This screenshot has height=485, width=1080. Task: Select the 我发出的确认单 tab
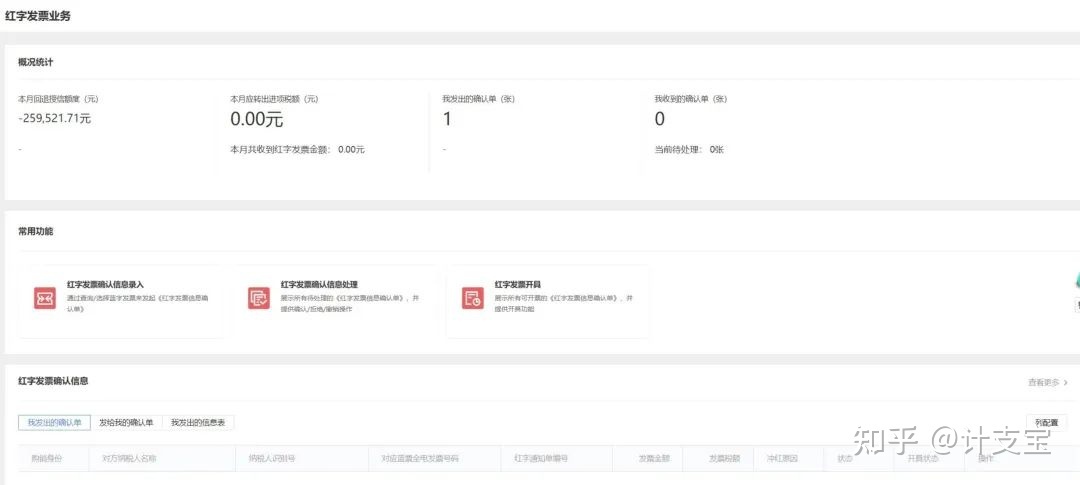[54, 422]
